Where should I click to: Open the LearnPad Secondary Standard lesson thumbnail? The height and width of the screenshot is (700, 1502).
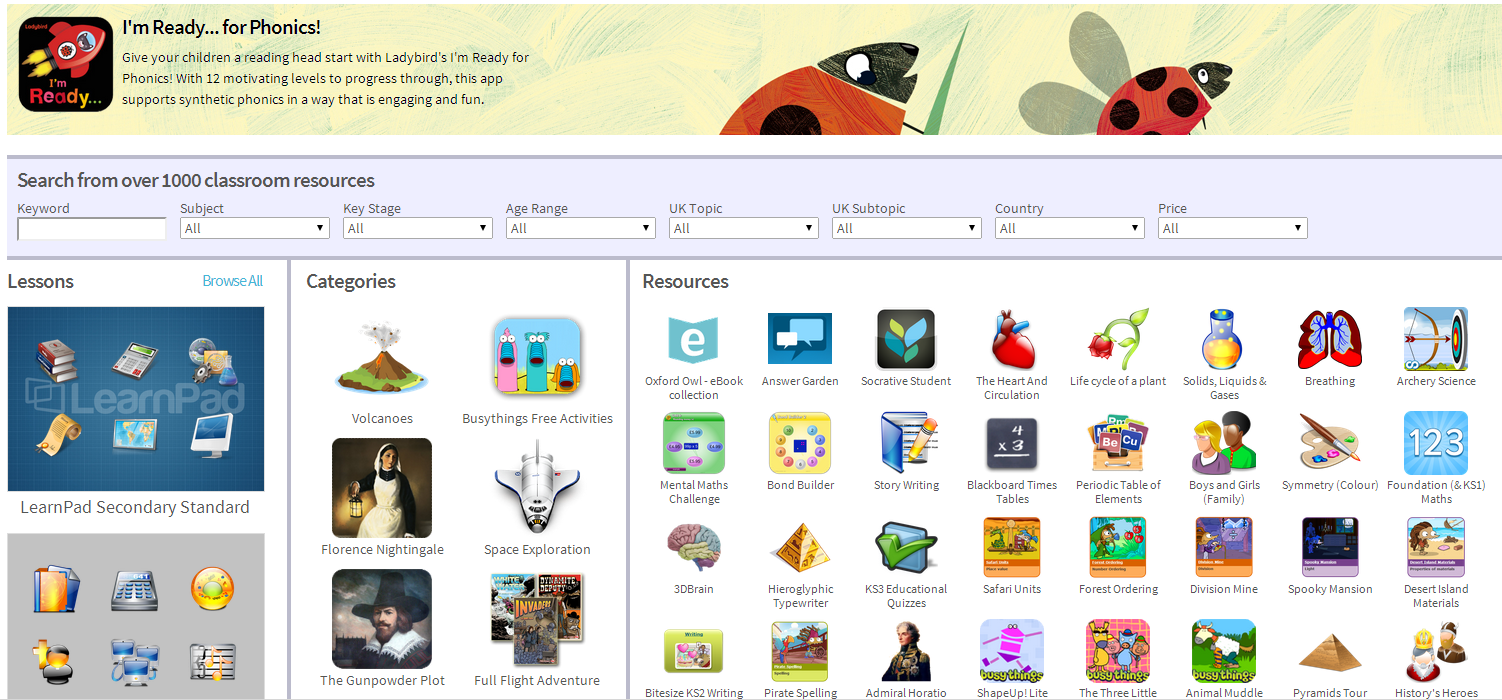click(x=136, y=399)
